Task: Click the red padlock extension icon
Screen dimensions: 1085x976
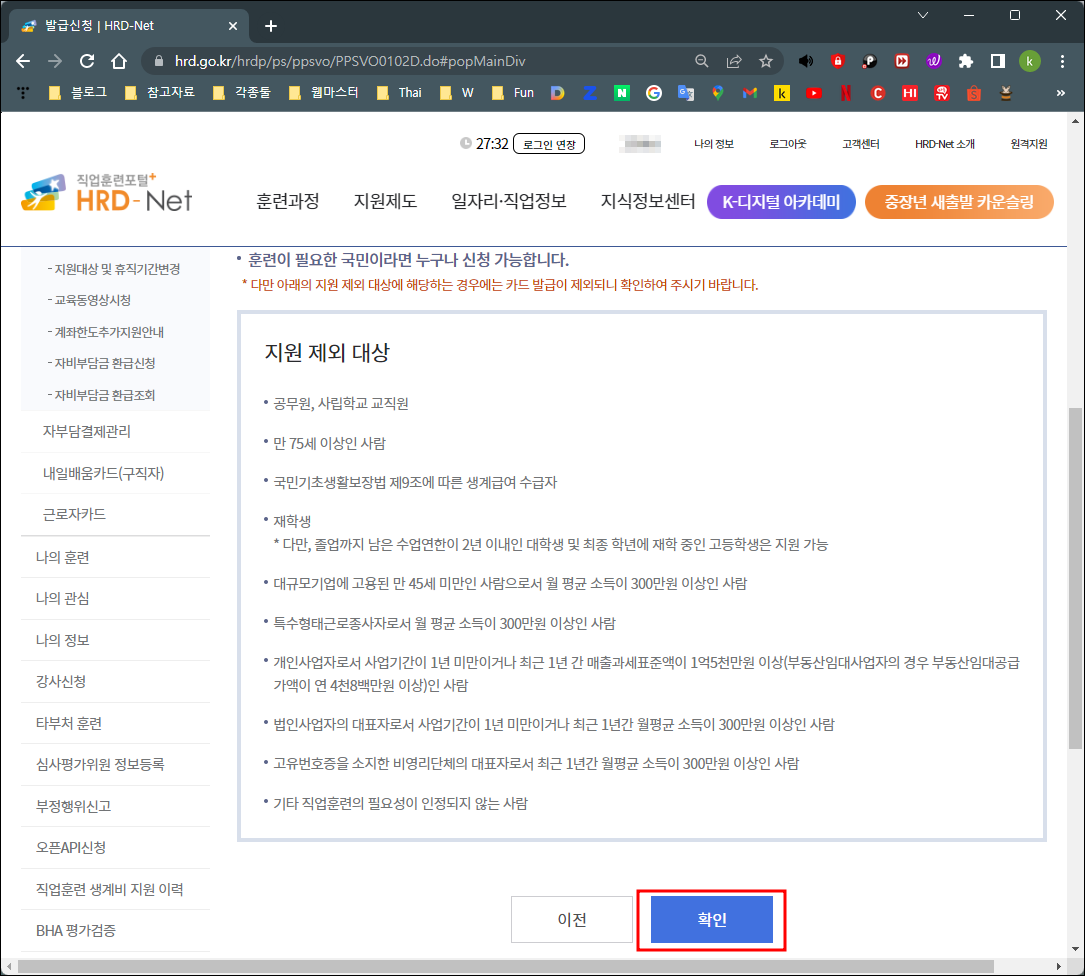Action: coord(838,60)
